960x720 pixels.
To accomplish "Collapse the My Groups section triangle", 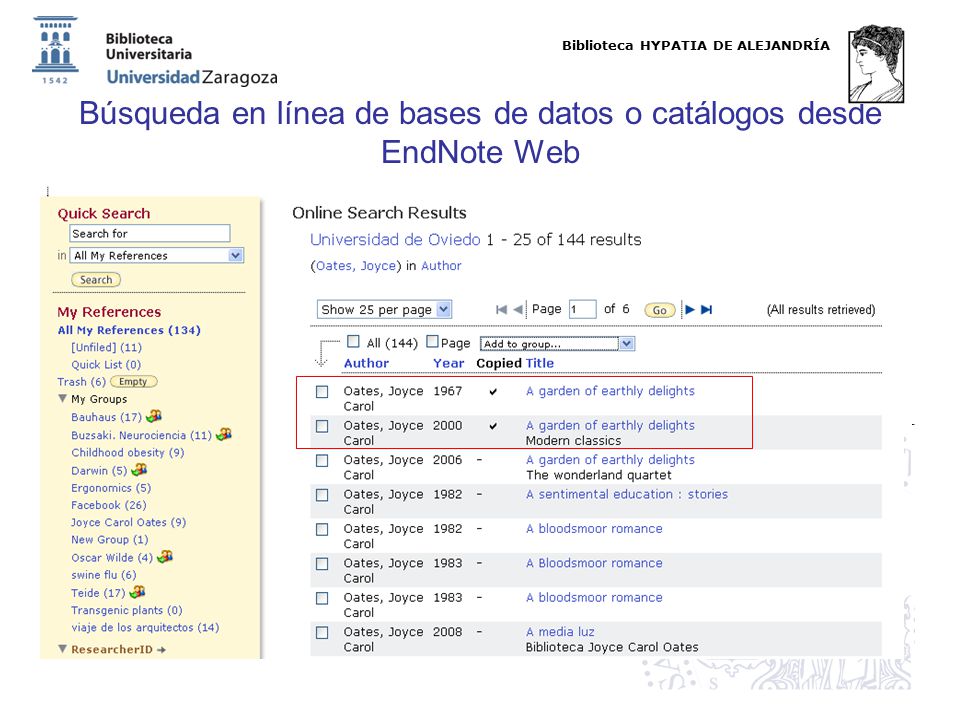I will pyautogui.click(x=62, y=399).
